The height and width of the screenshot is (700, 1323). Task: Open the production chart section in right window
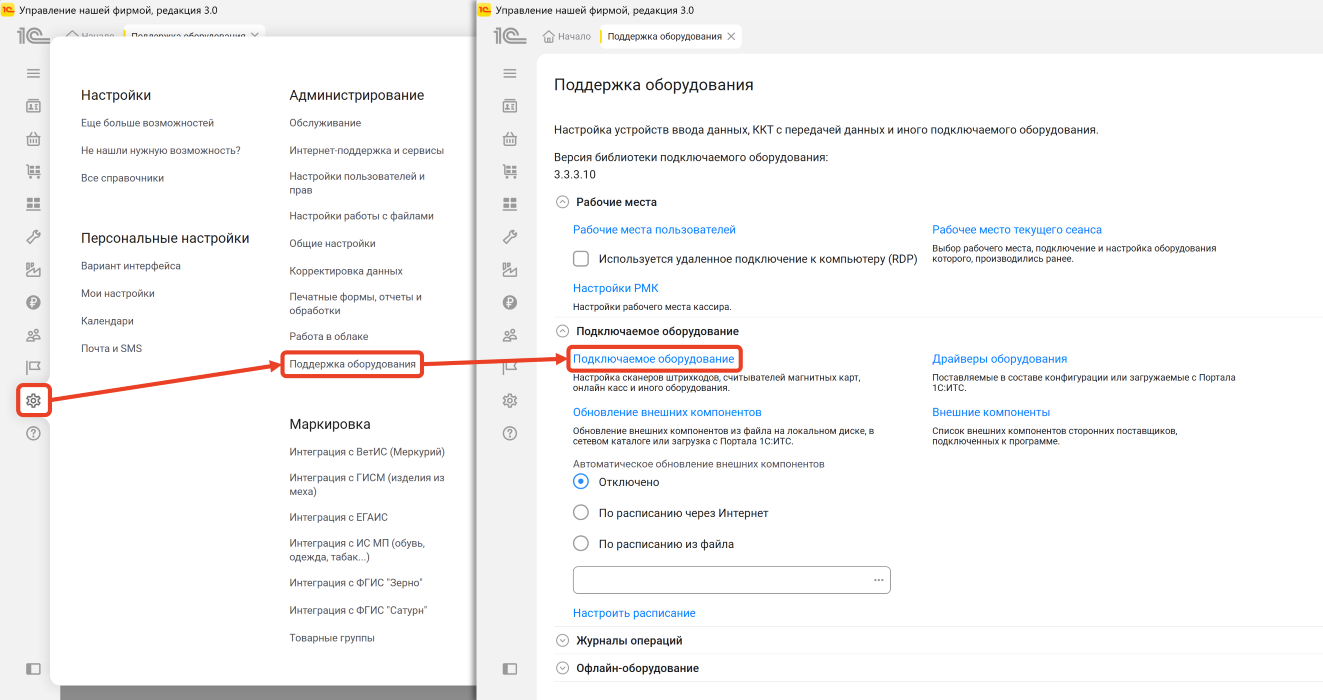[x=510, y=269]
